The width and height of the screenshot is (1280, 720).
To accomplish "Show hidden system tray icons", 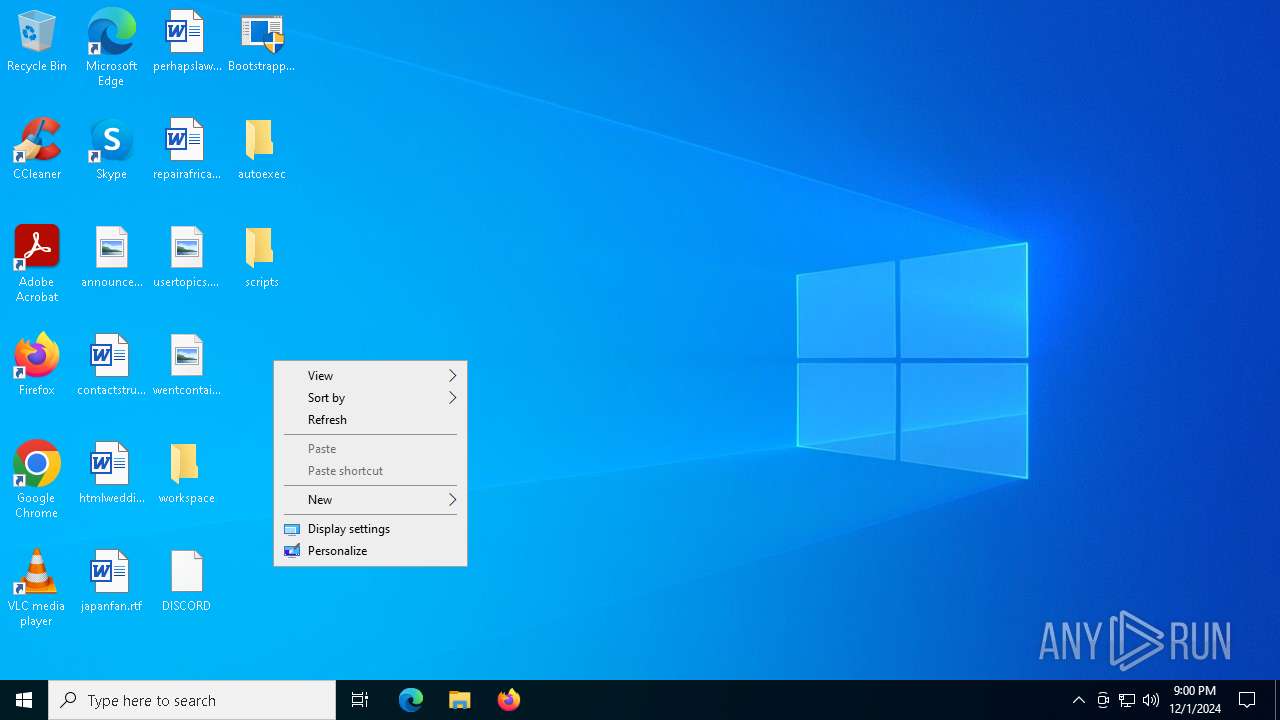I will (1079, 700).
